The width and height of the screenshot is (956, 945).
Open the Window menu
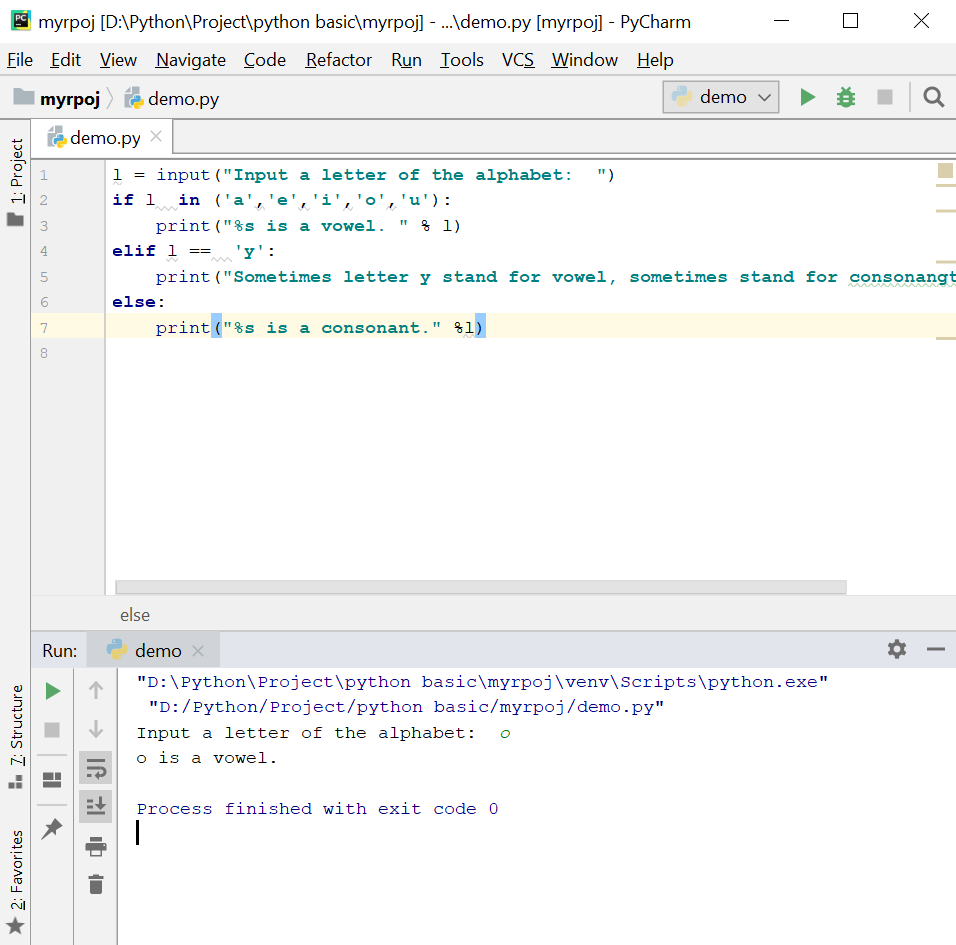click(585, 60)
